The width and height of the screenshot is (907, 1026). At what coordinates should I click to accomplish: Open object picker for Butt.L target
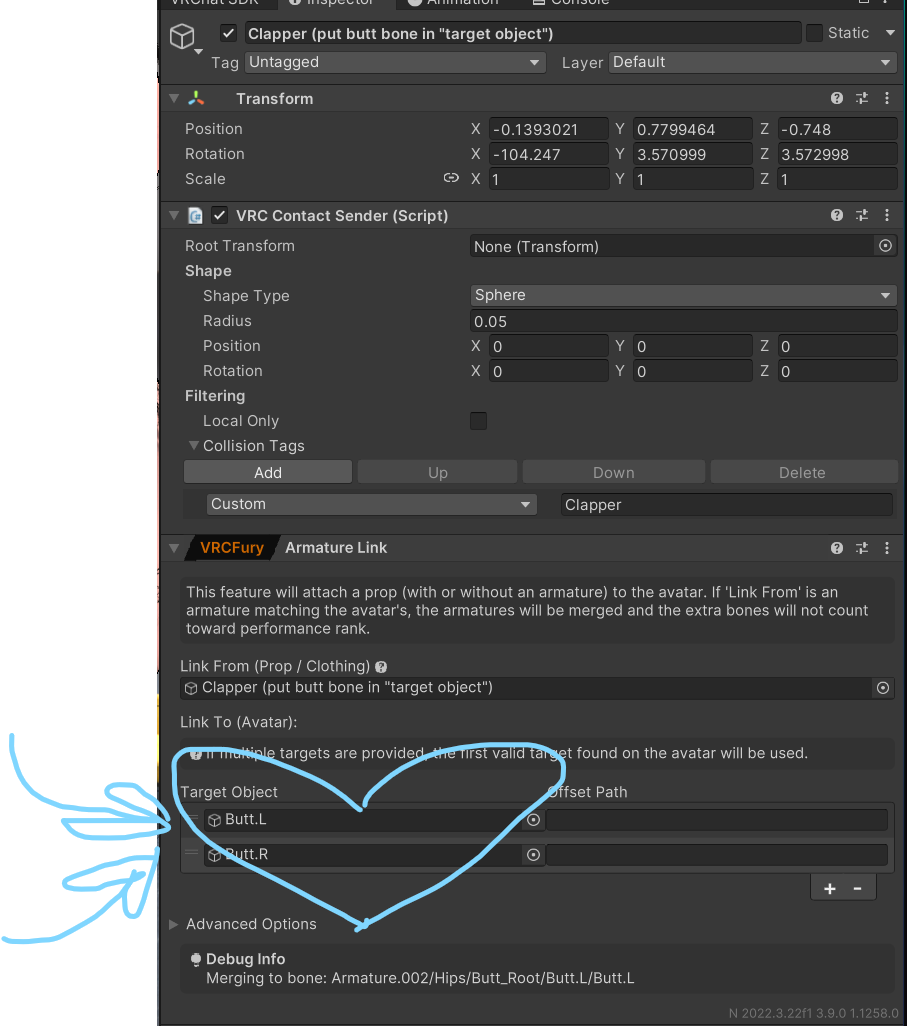(x=533, y=820)
